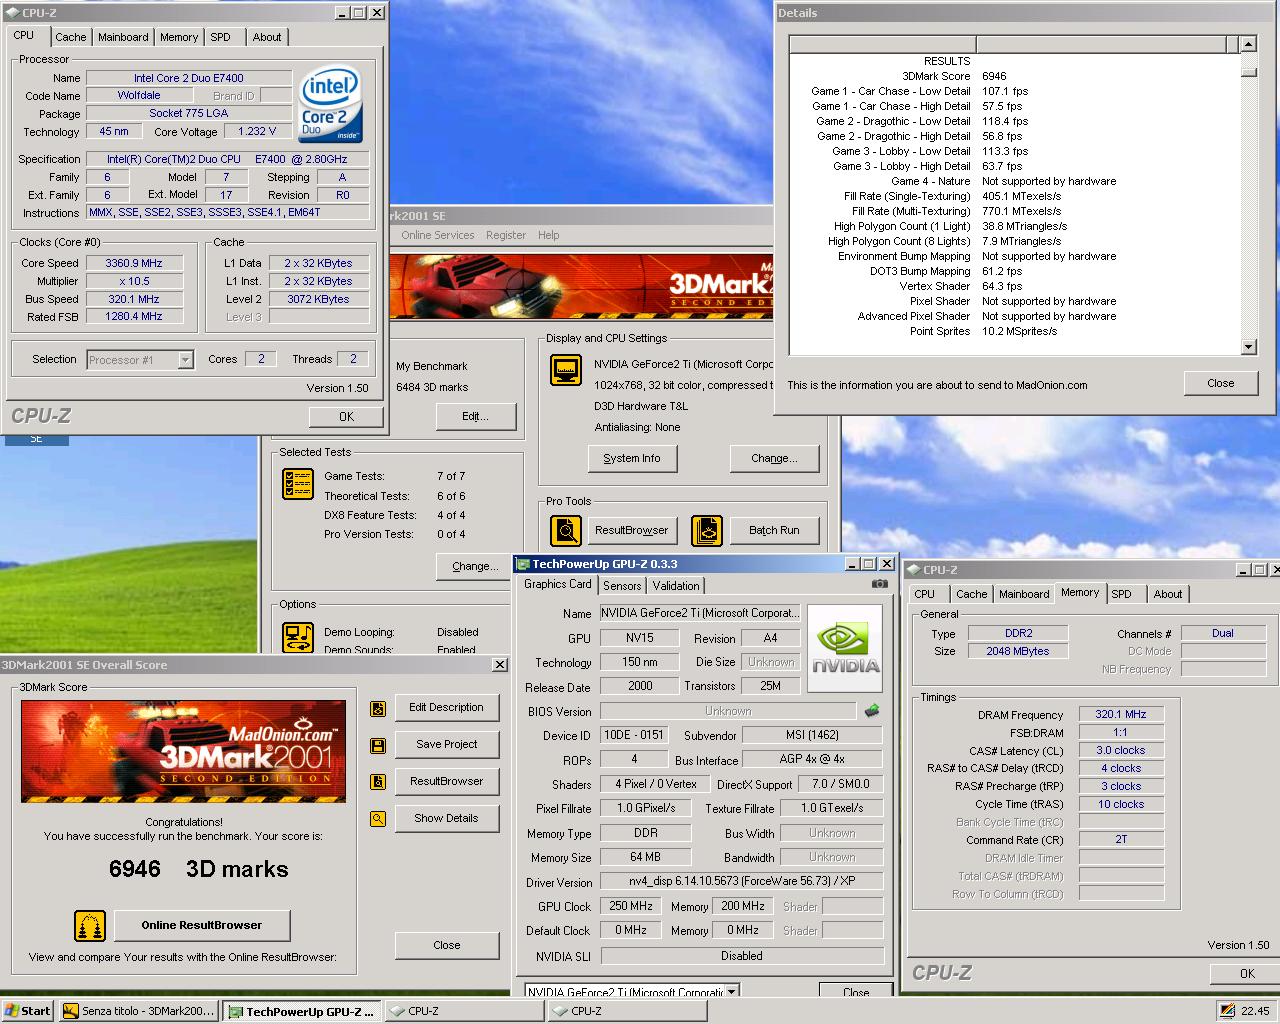Click the Save Project floppy icon
1280x1024 pixels.
click(378, 746)
